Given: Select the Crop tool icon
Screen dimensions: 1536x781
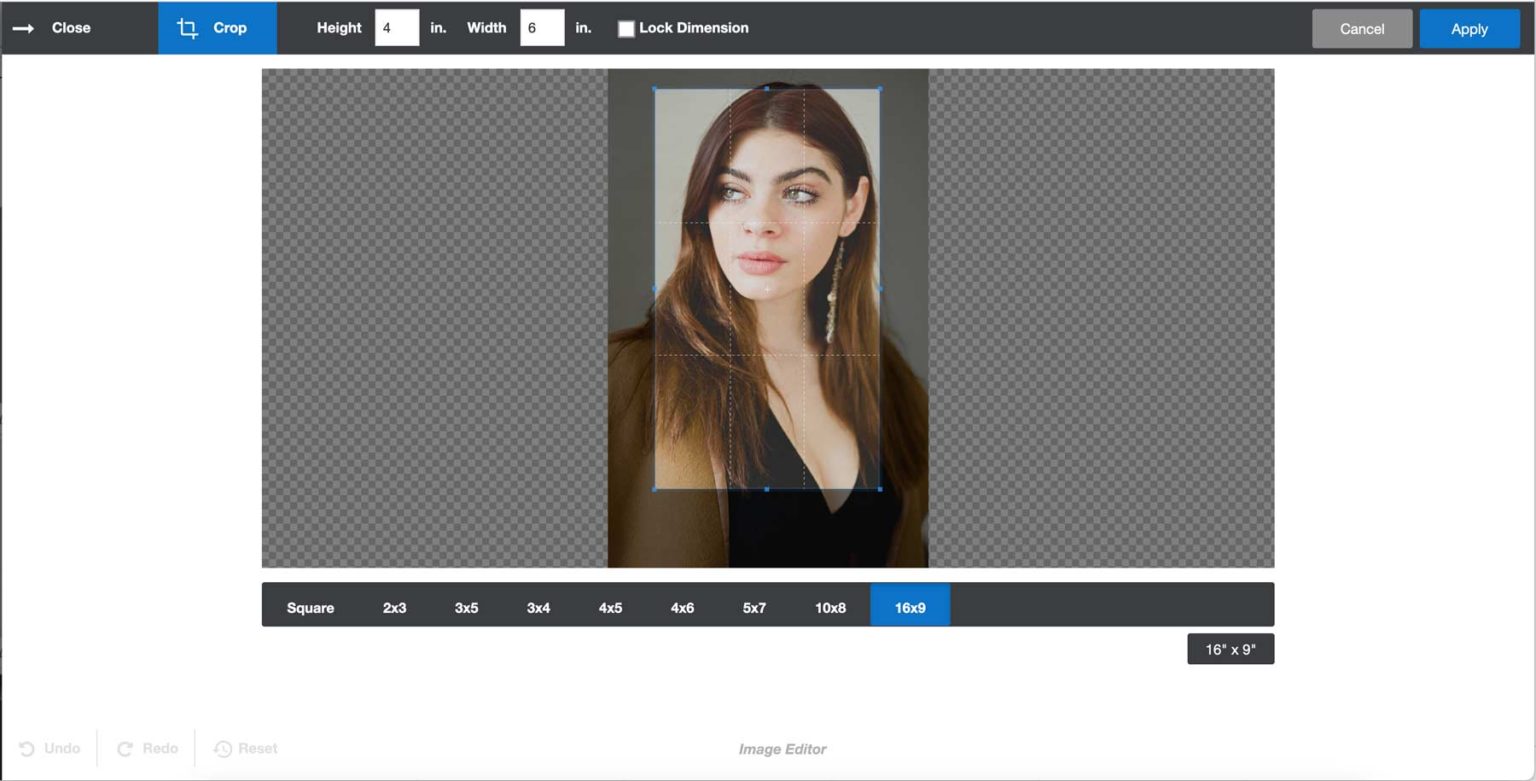Looking at the screenshot, I should click(186, 28).
